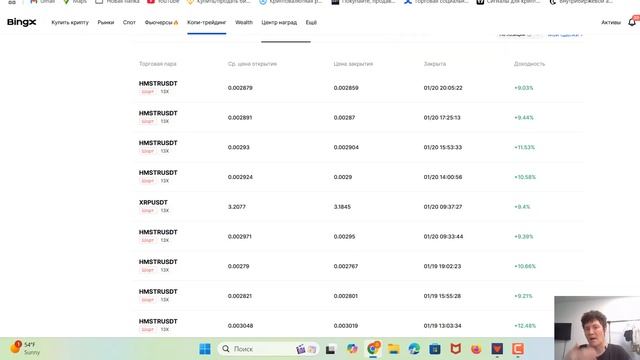Open the notifications bell icon
640x360 pixels.
632,22
